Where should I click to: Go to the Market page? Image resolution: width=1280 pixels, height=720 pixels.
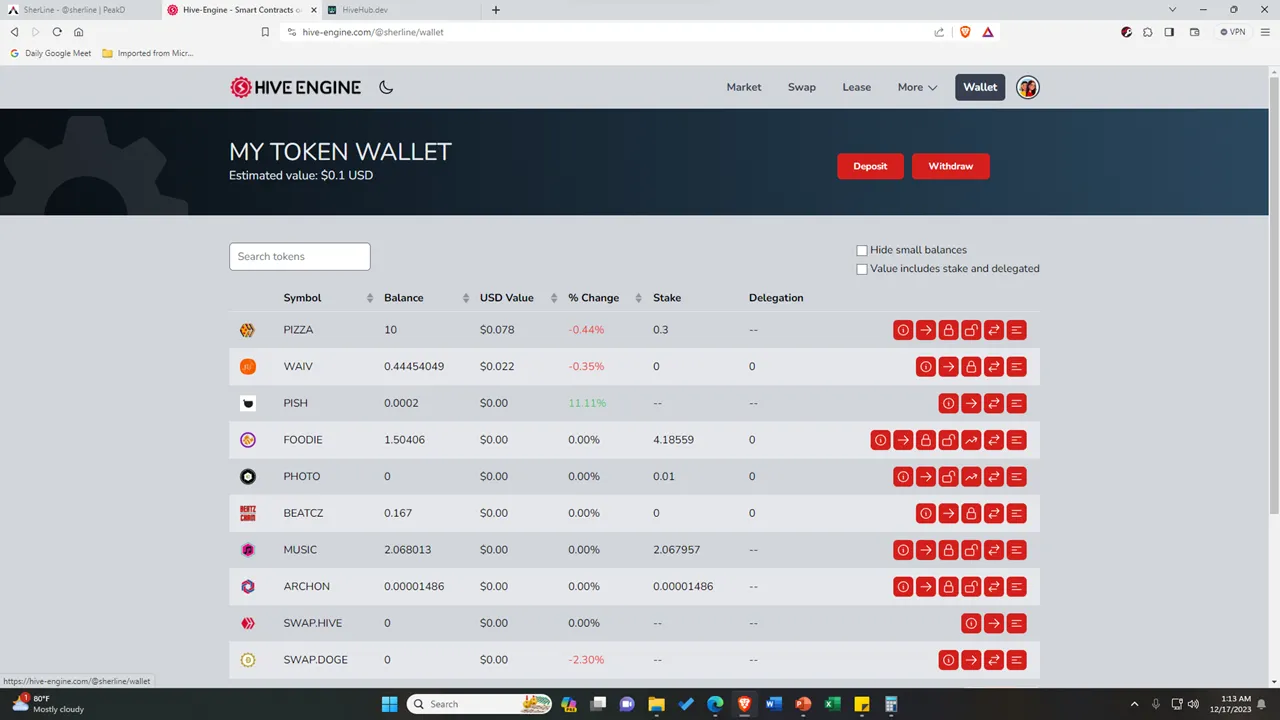tap(744, 87)
